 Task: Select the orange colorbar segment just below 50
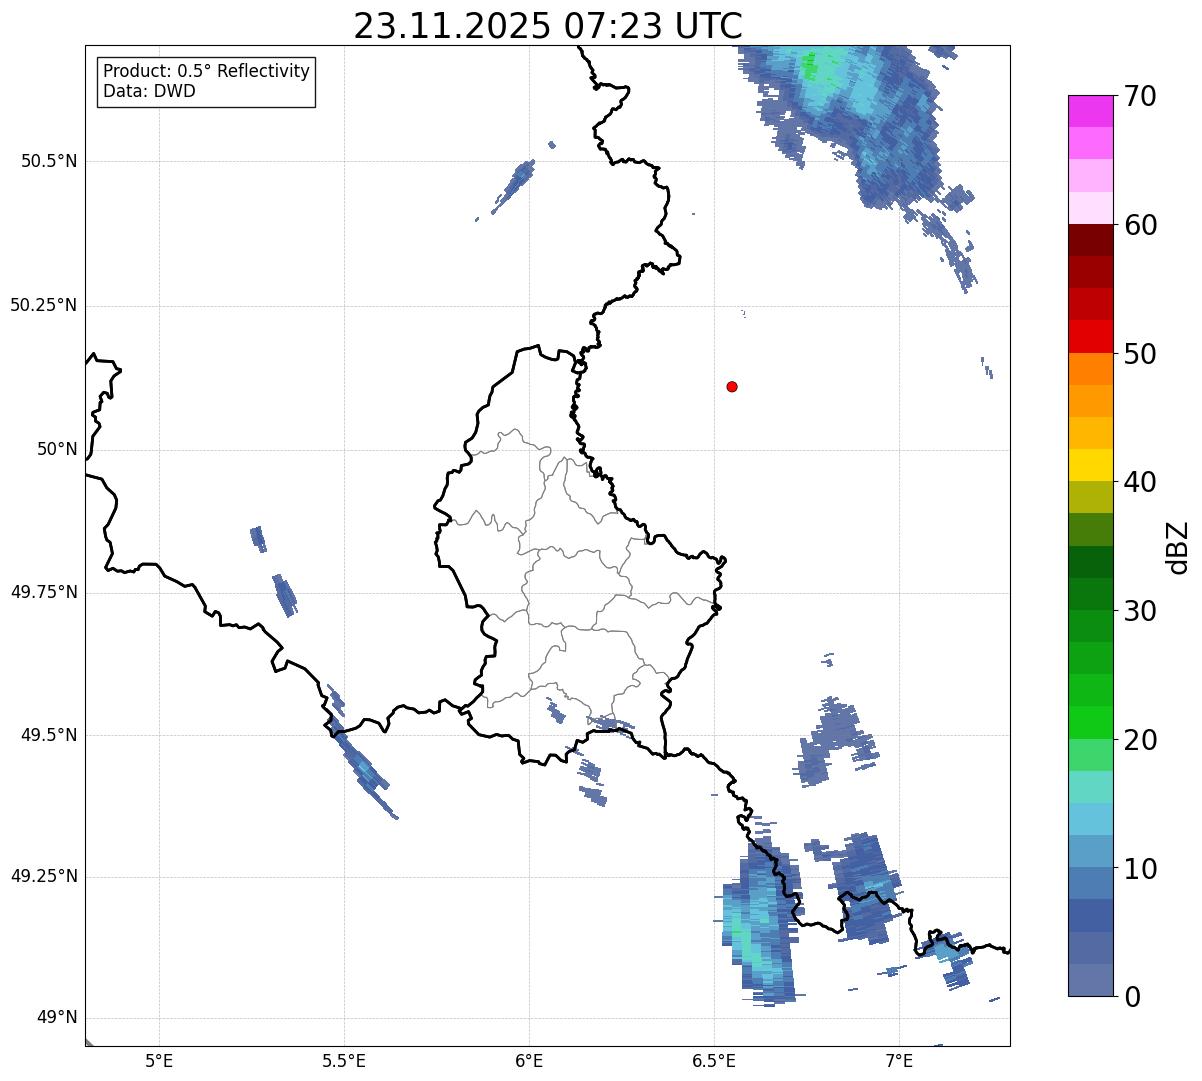(x=1091, y=369)
